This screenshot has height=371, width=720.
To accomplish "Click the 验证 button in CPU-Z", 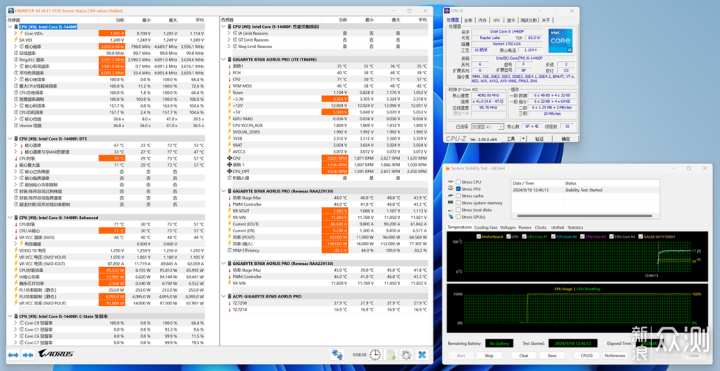I will 540,139.
